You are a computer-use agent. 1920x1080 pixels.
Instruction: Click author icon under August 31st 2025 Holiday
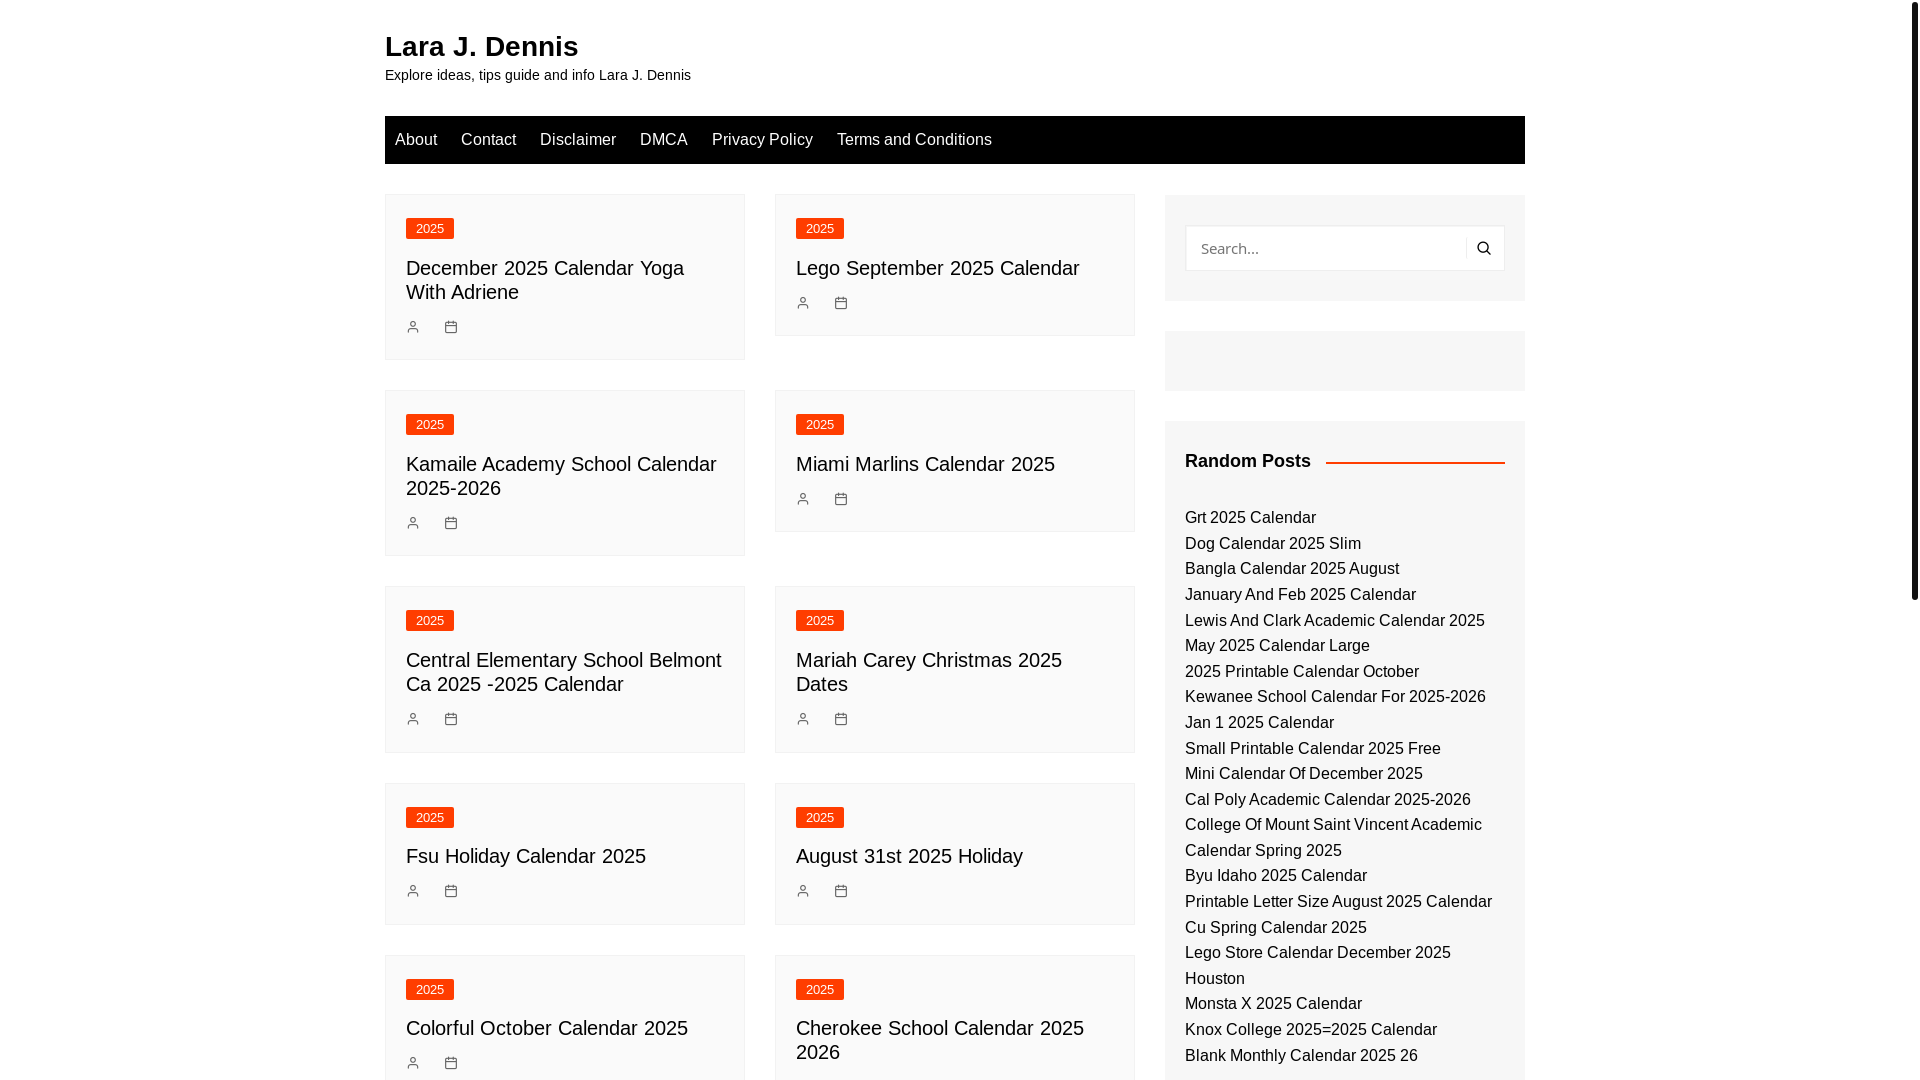[803, 891]
